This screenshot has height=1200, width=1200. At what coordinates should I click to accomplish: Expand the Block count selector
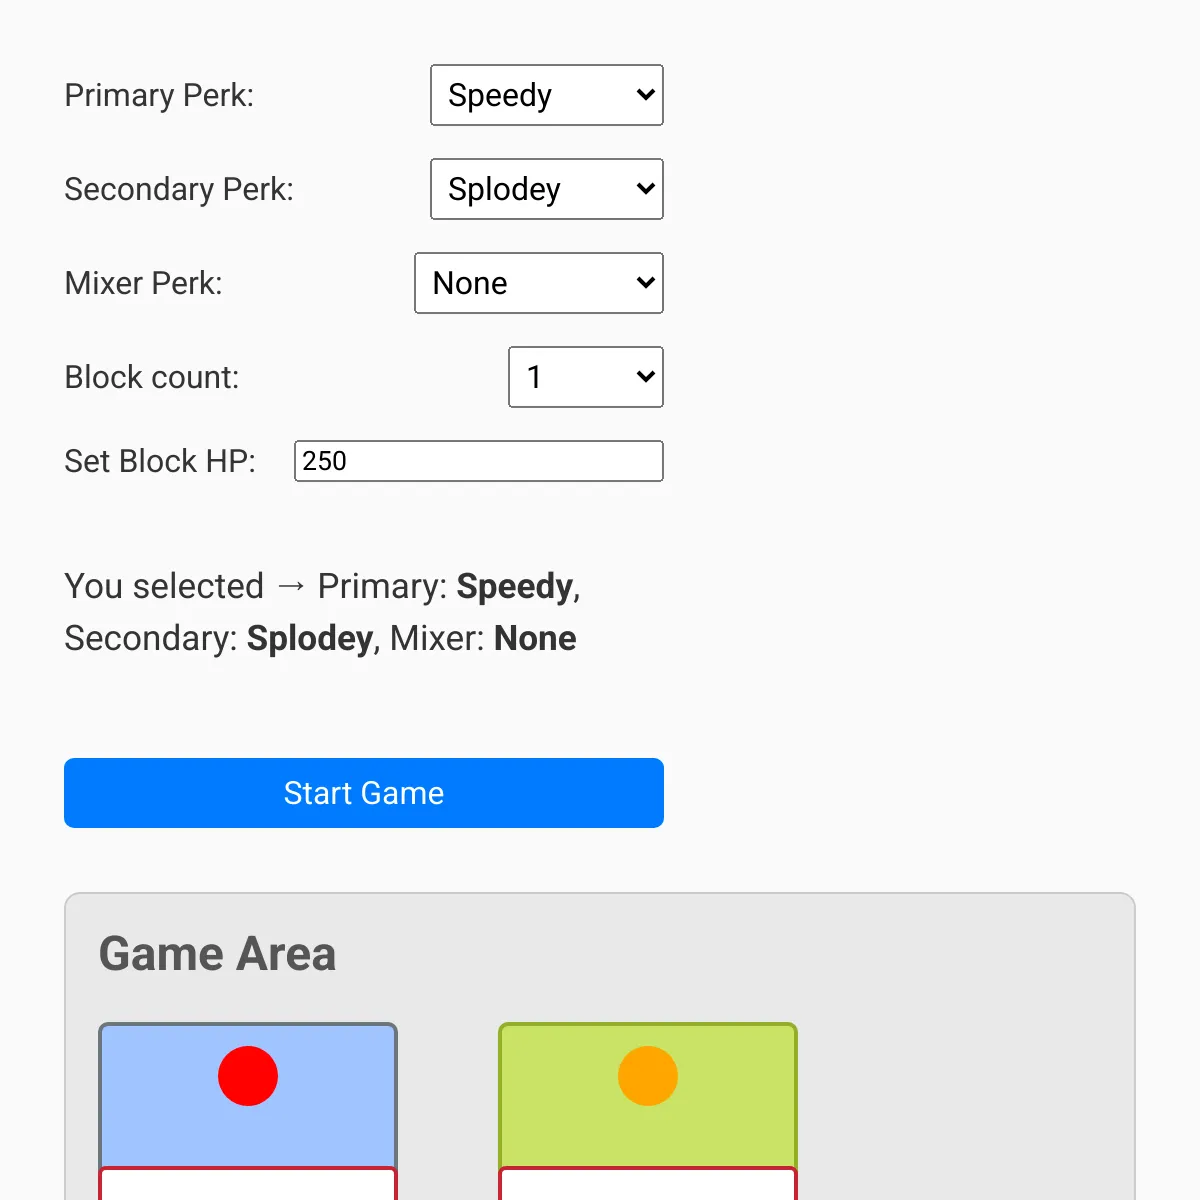[585, 377]
